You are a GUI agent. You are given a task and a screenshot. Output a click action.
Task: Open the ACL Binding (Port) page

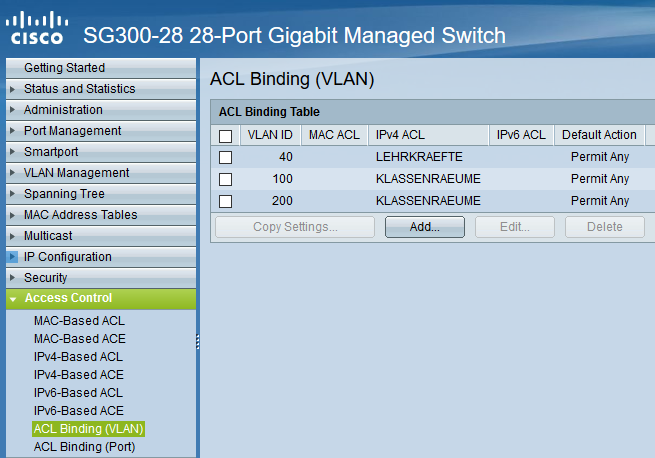coord(84,447)
